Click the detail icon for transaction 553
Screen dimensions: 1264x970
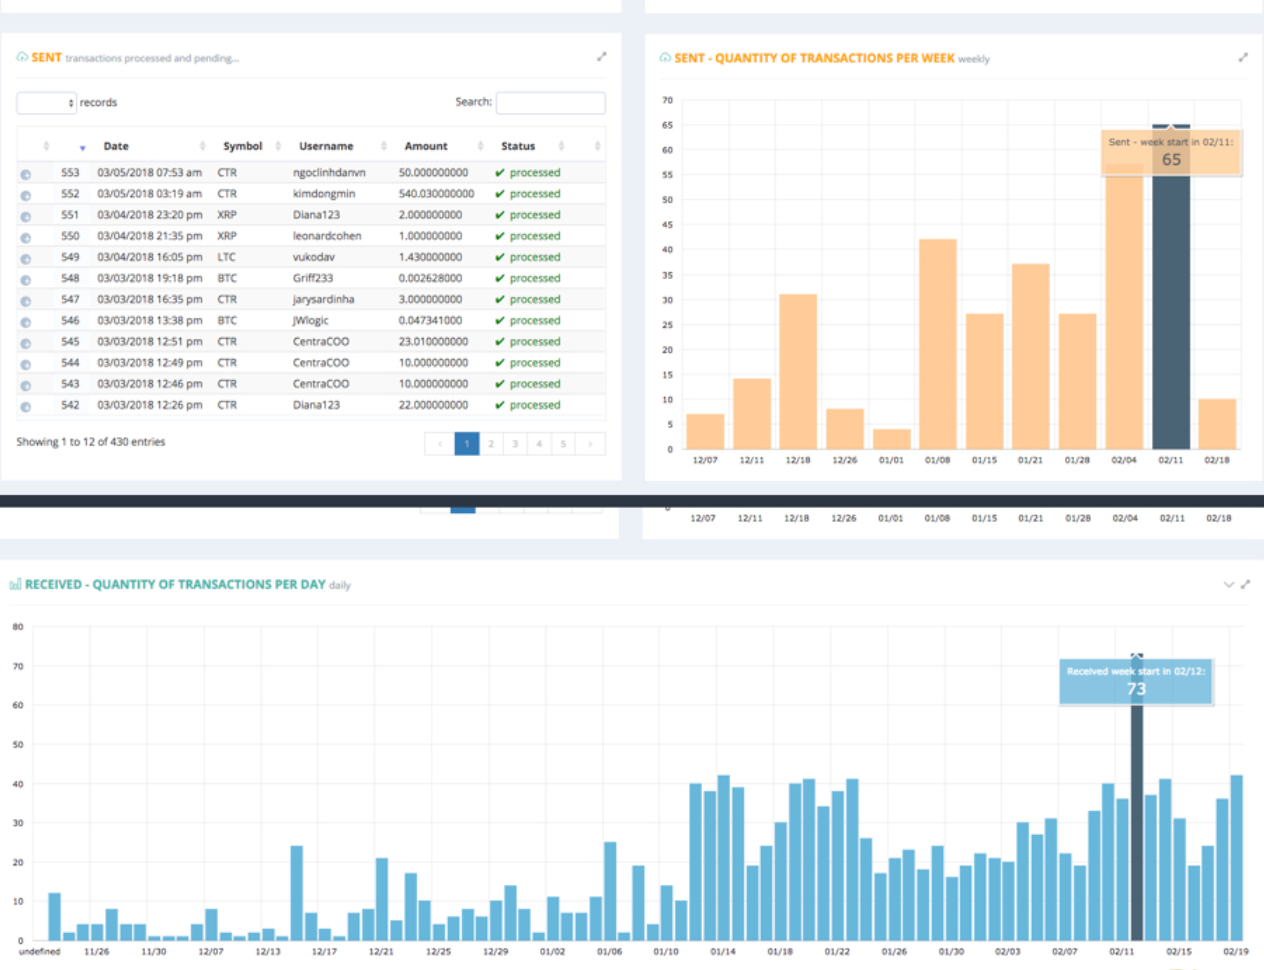tap(26, 174)
